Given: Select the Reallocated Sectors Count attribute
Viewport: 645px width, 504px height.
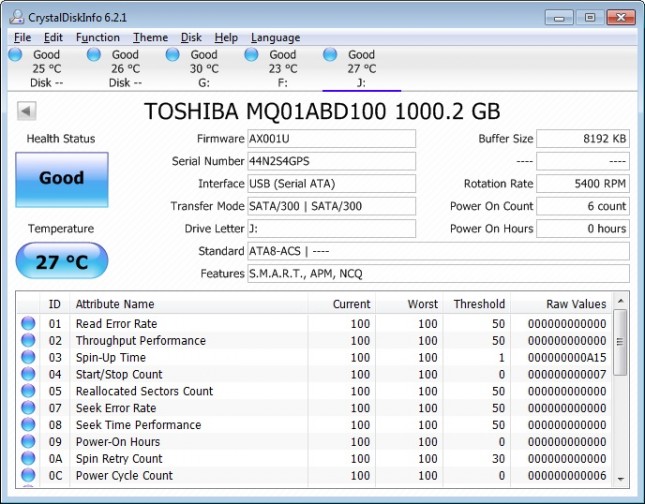Looking at the screenshot, I should 144,391.
